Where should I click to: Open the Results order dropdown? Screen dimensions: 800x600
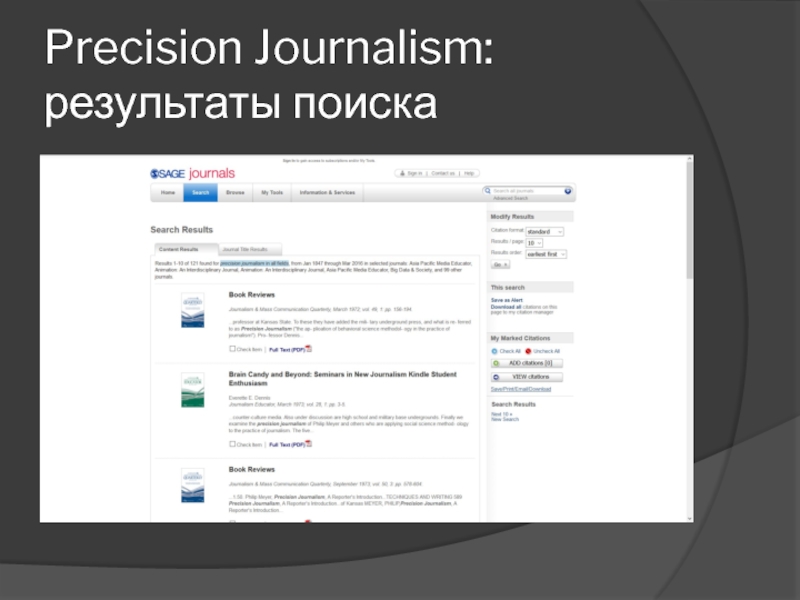tap(546, 254)
